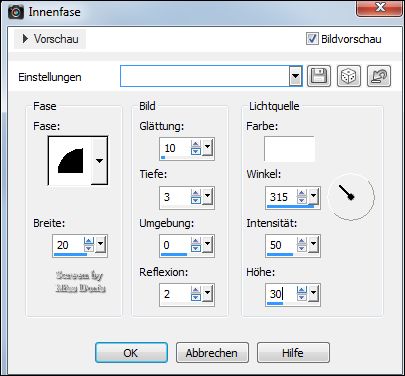Increase Höhe with the up spinner
Screen dimensions: 405x376
click(302, 290)
